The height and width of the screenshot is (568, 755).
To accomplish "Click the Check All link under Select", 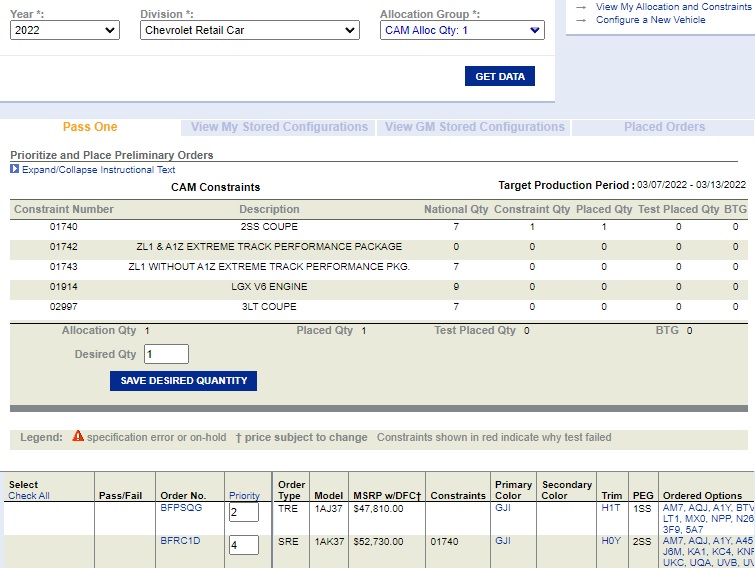I will [28, 496].
